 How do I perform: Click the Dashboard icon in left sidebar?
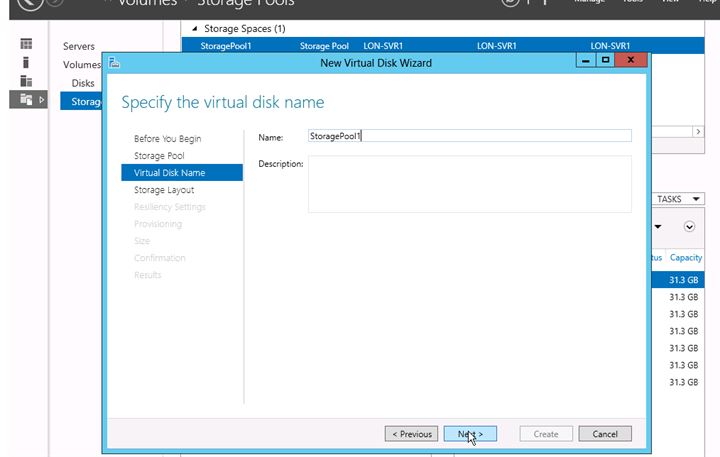tap(27, 45)
